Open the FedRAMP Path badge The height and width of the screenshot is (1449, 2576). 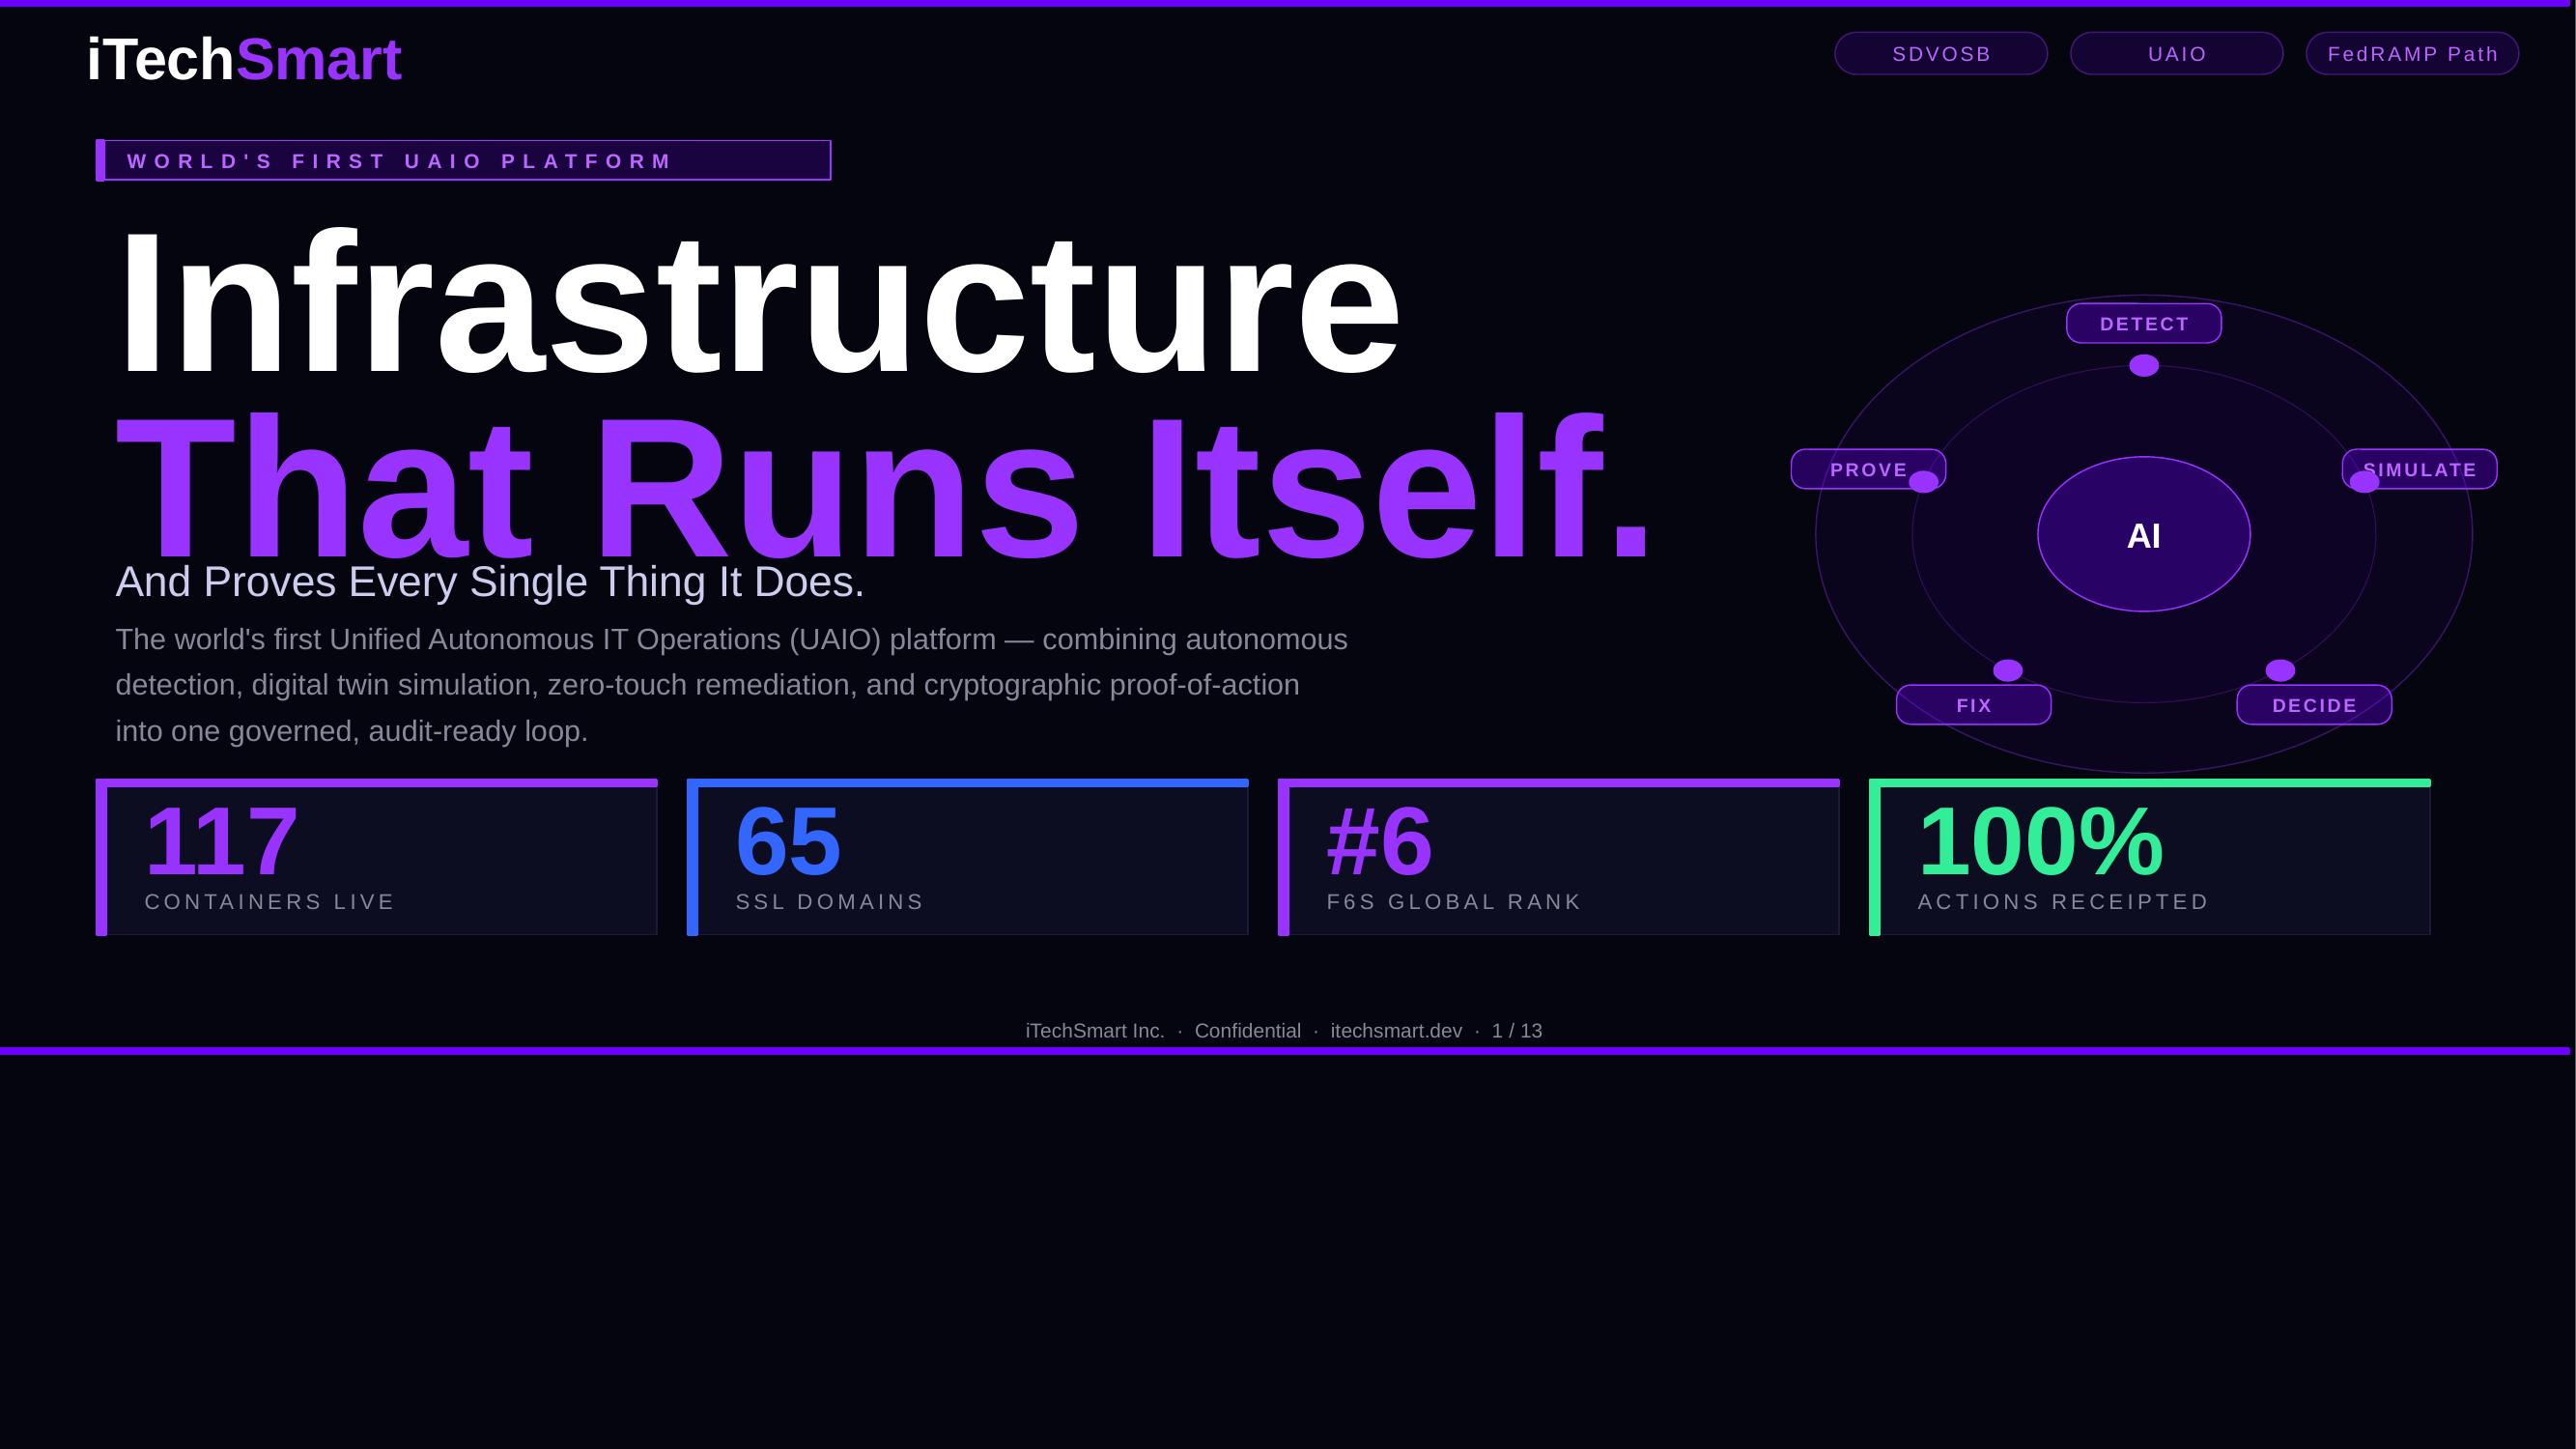[2412, 53]
